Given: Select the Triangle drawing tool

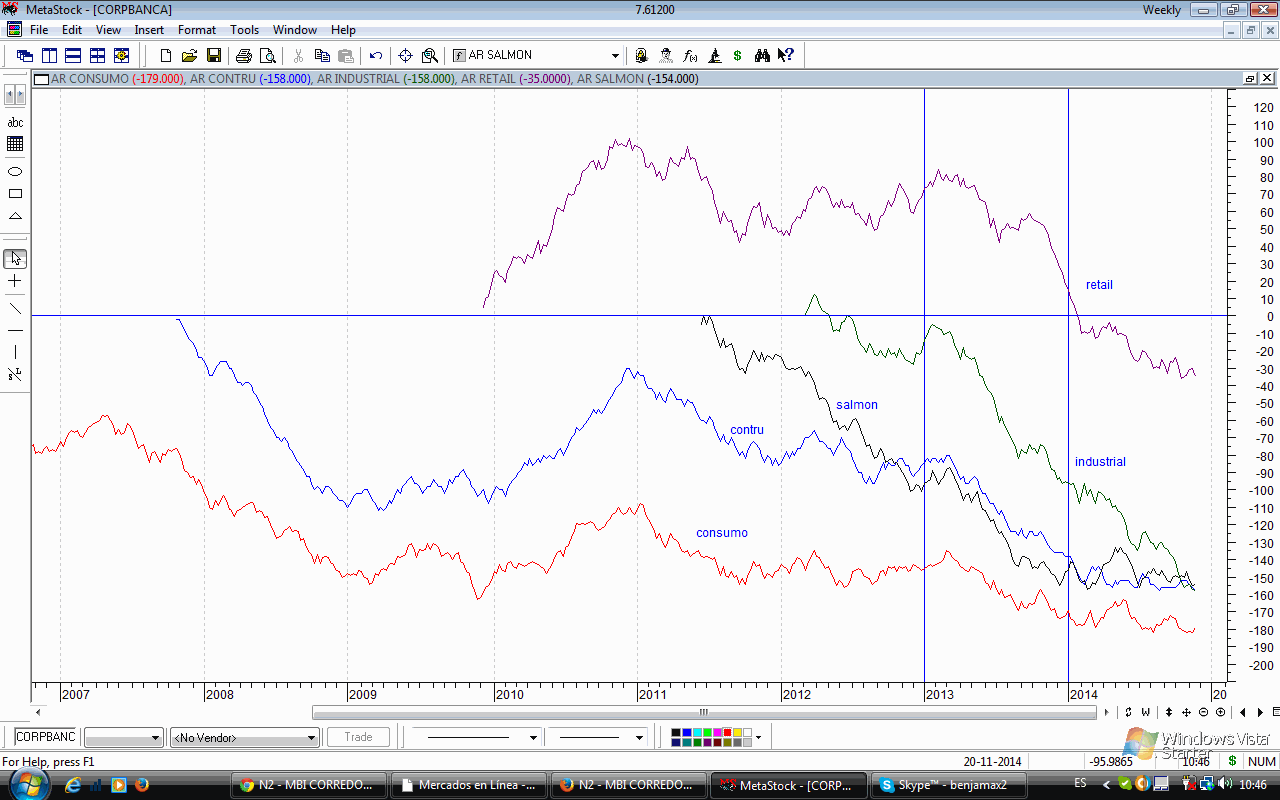Looking at the screenshot, I should point(15,216).
